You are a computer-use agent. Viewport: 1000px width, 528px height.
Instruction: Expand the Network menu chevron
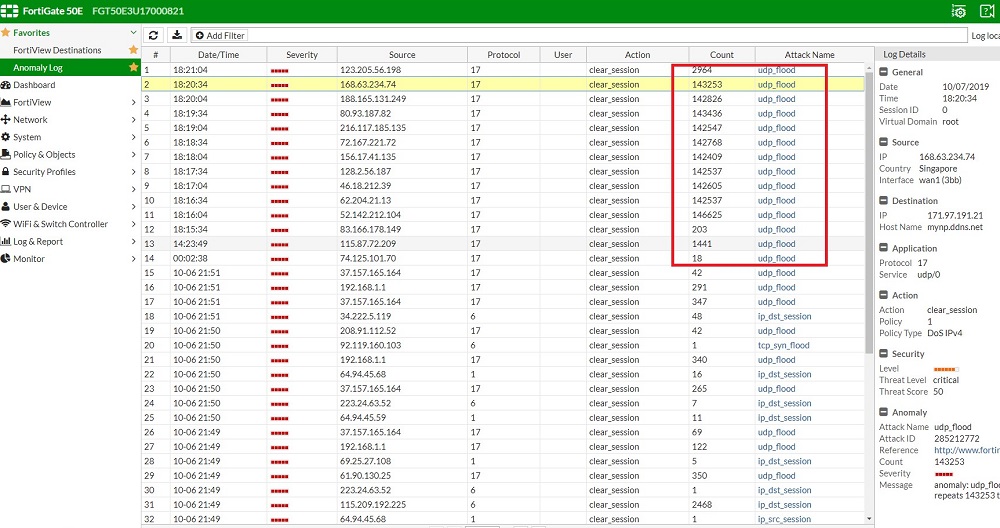pyautogui.click(x=133, y=119)
